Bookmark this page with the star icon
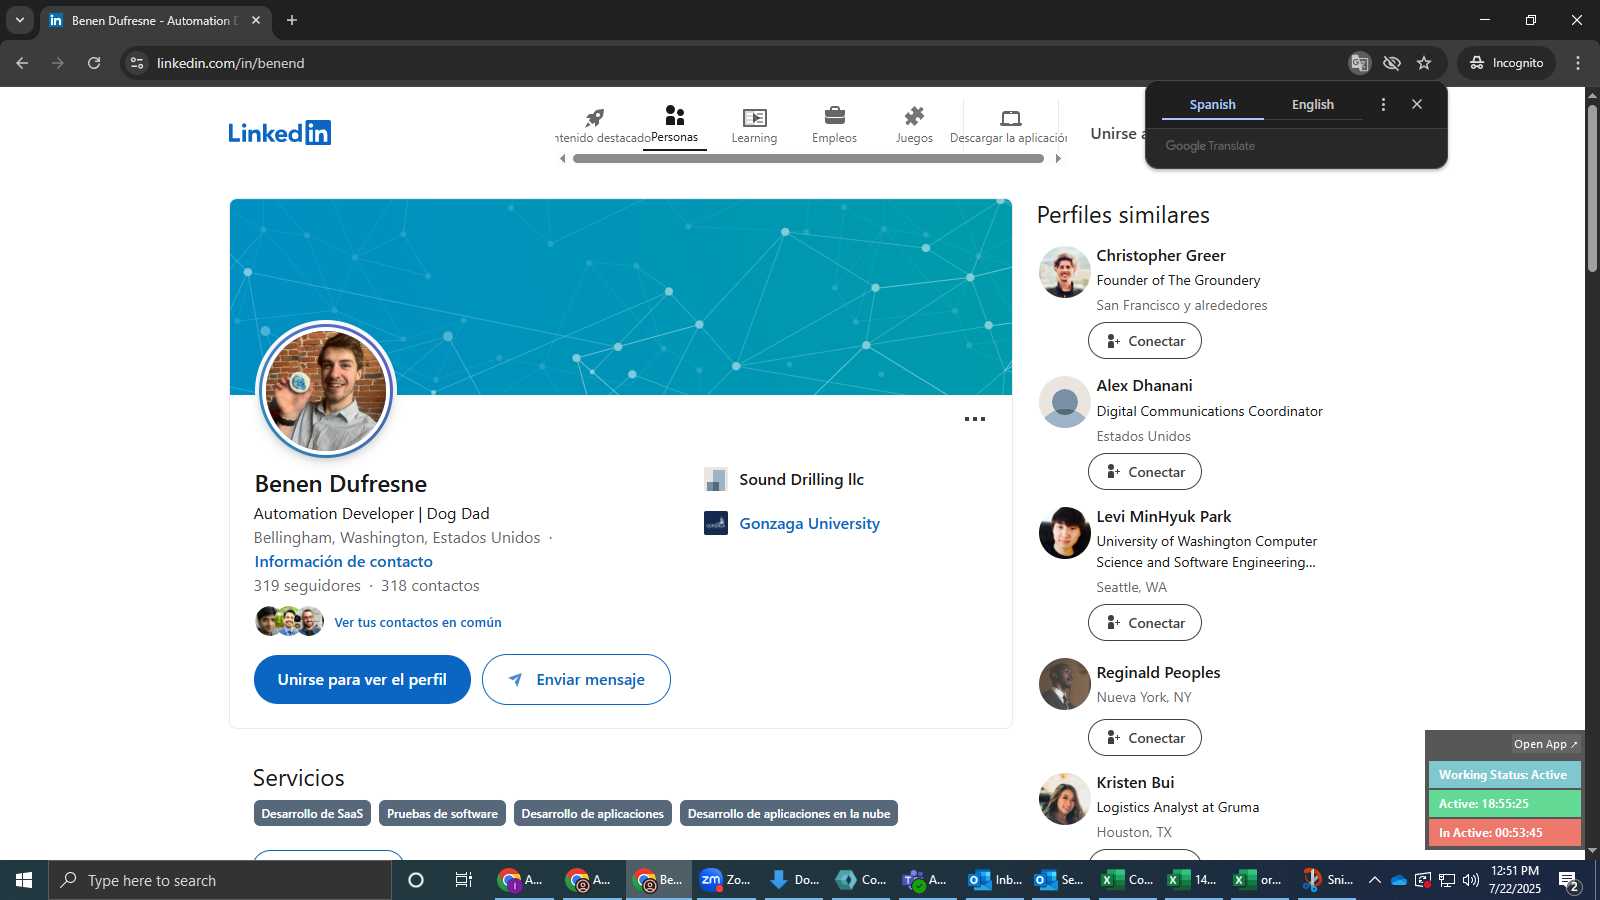The height and width of the screenshot is (900, 1600). [x=1424, y=63]
